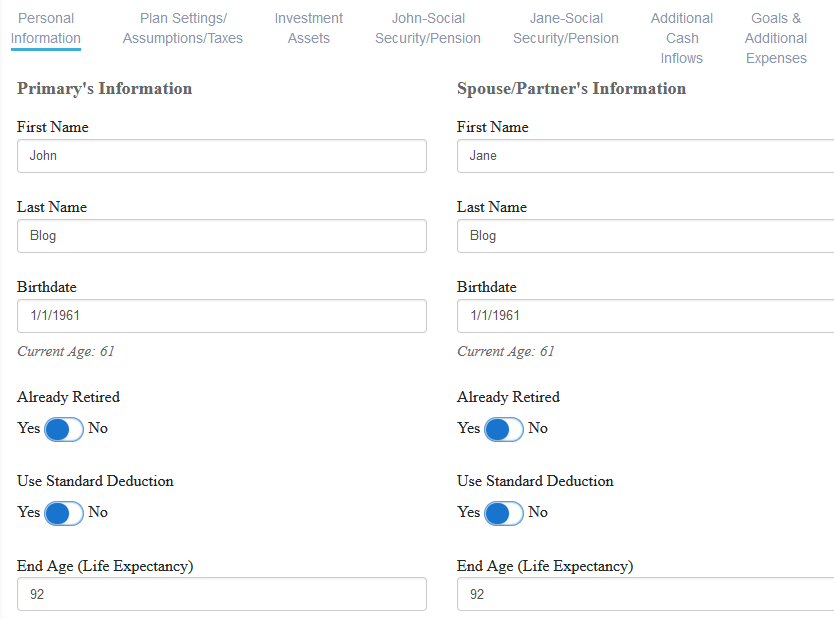Focus the Primary's Last Name field
Screen dimensions: 834x619
click(221, 236)
